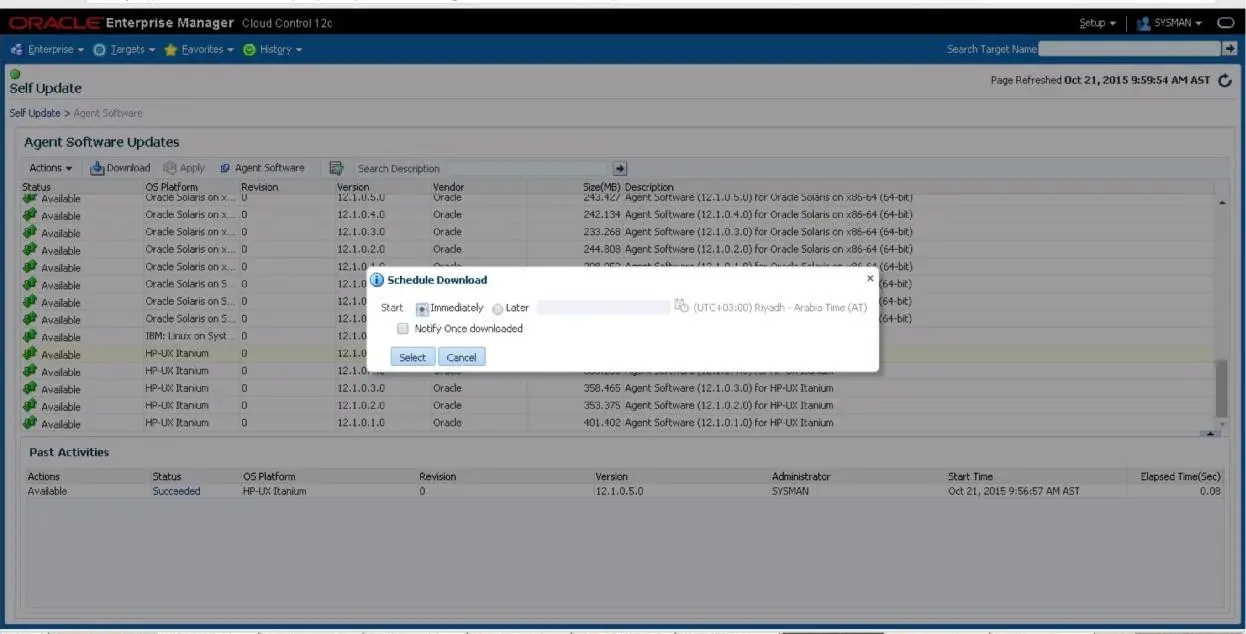Image resolution: width=1246 pixels, height=634 pixels.
Task: Select the Later radio button
Action: tap(498, 309)
